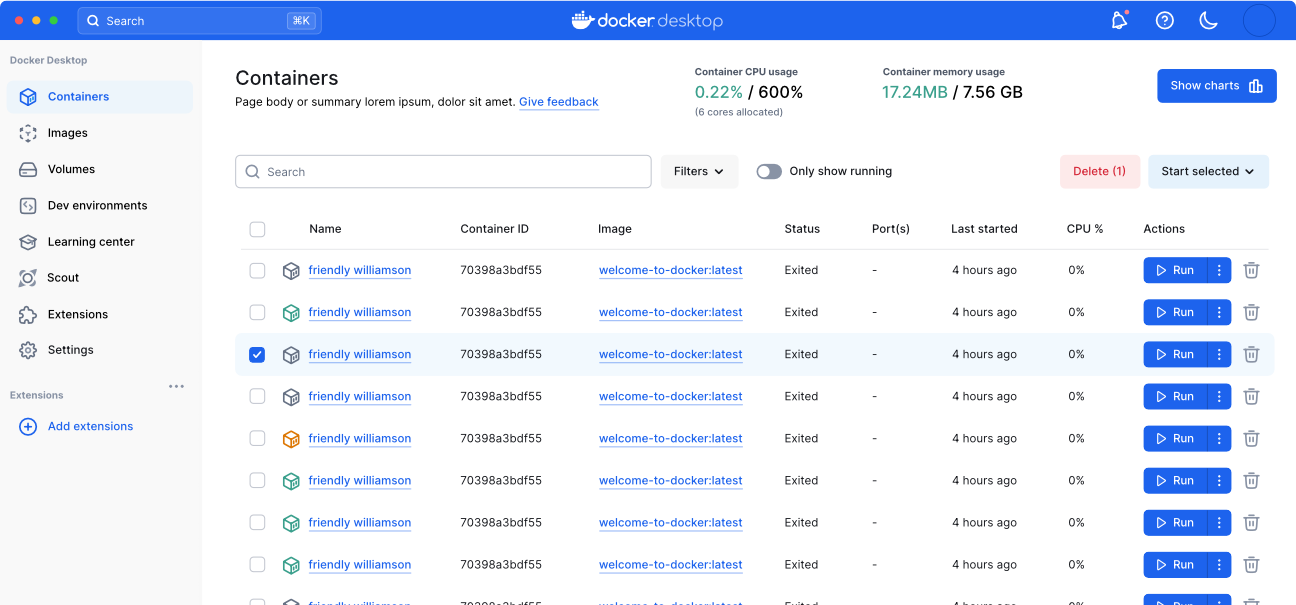Toggle dark mode moon icon
The image size is (1296, 605).
click(1208, 21)
